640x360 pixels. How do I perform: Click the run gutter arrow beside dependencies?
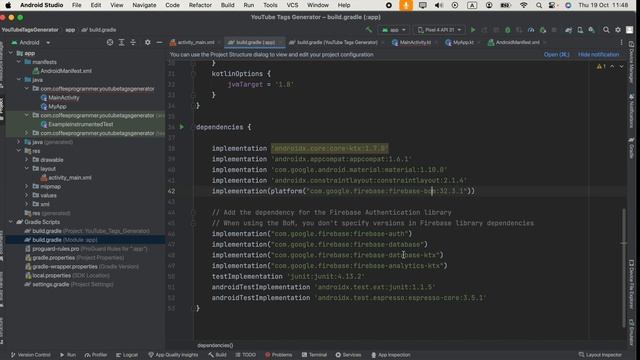[182, 127]
